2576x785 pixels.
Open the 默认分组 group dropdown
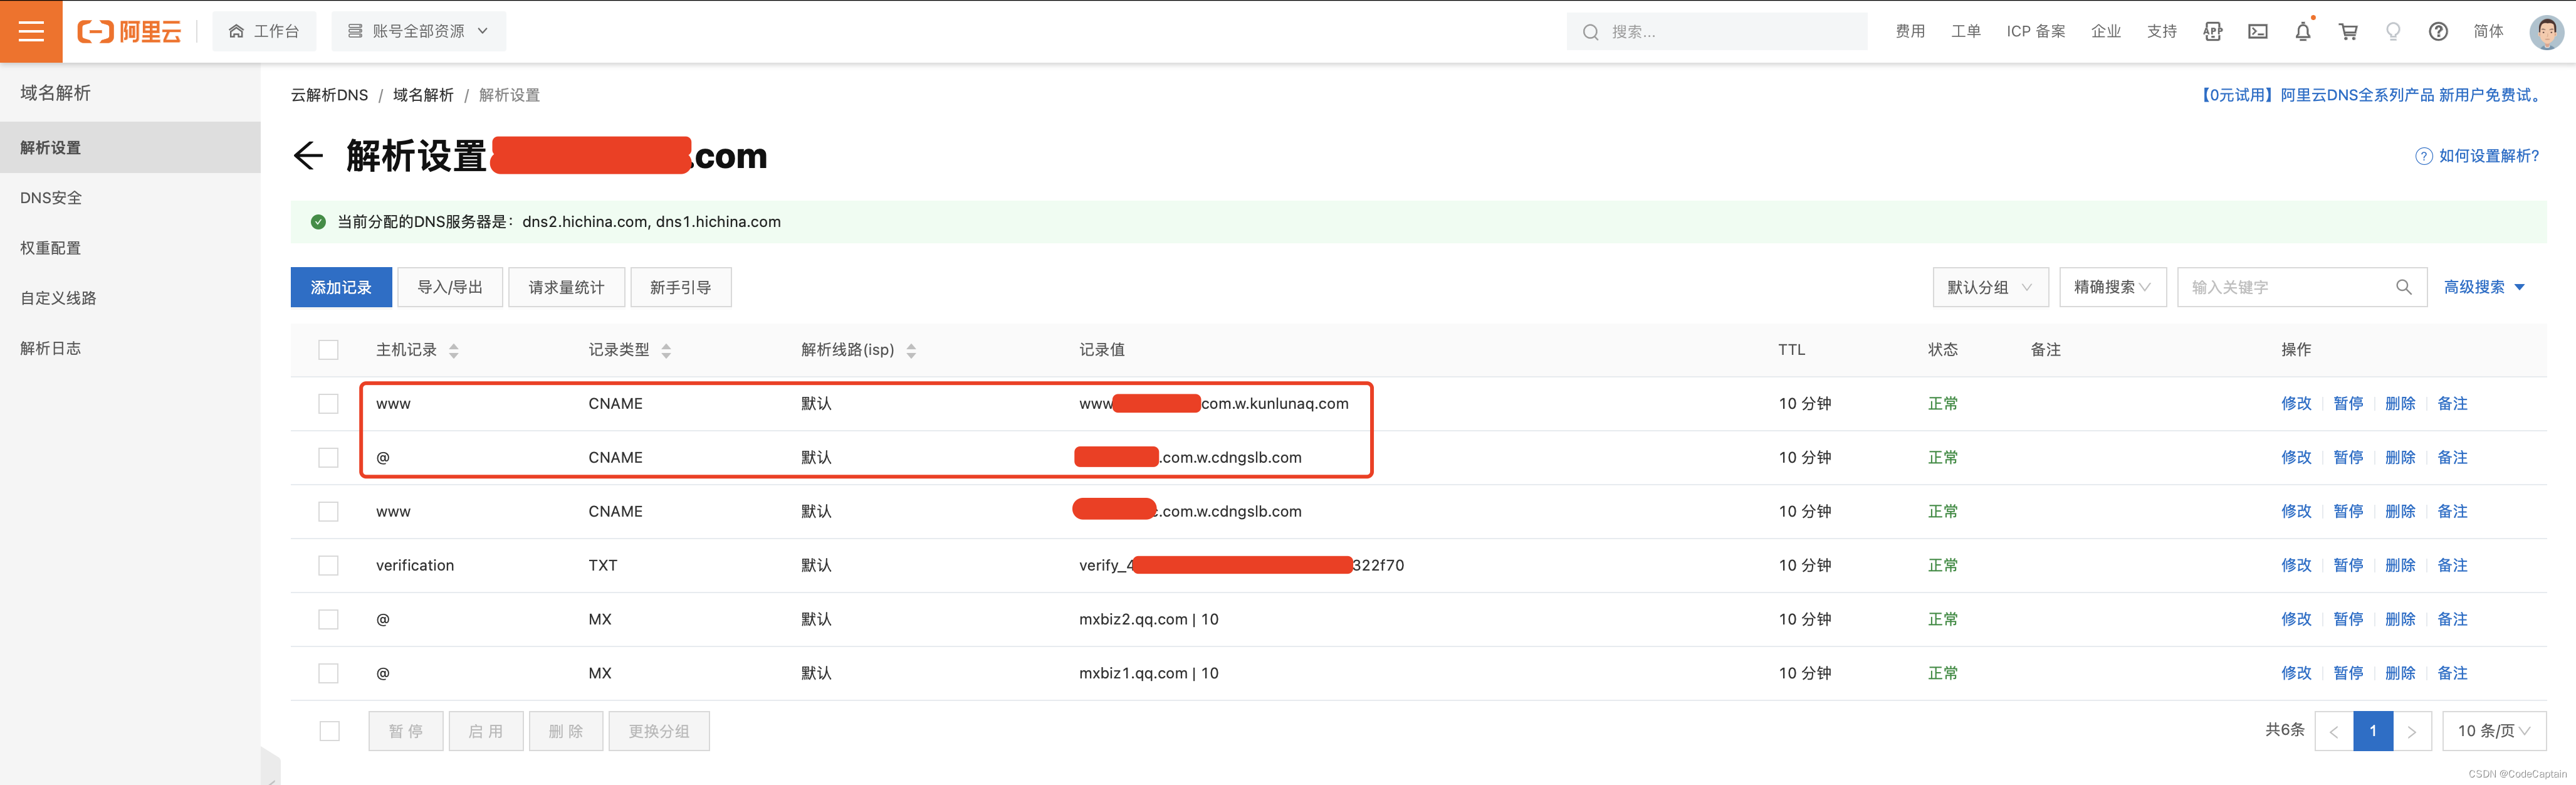(1990, 287)
